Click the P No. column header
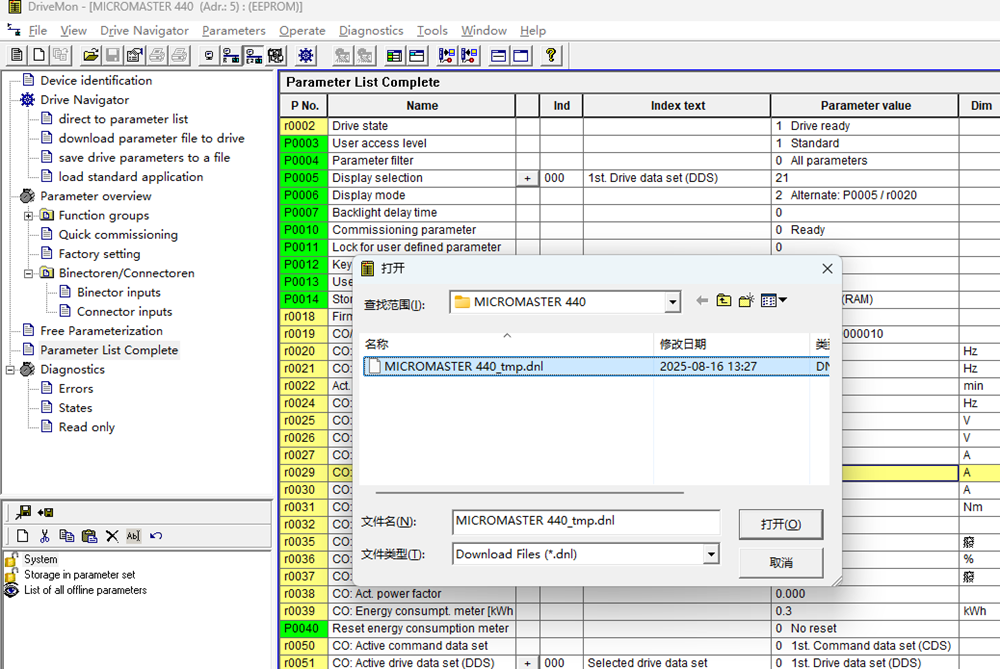This screenshot has height=669, width=1000. pyautogui.click(x=304, y=106)
